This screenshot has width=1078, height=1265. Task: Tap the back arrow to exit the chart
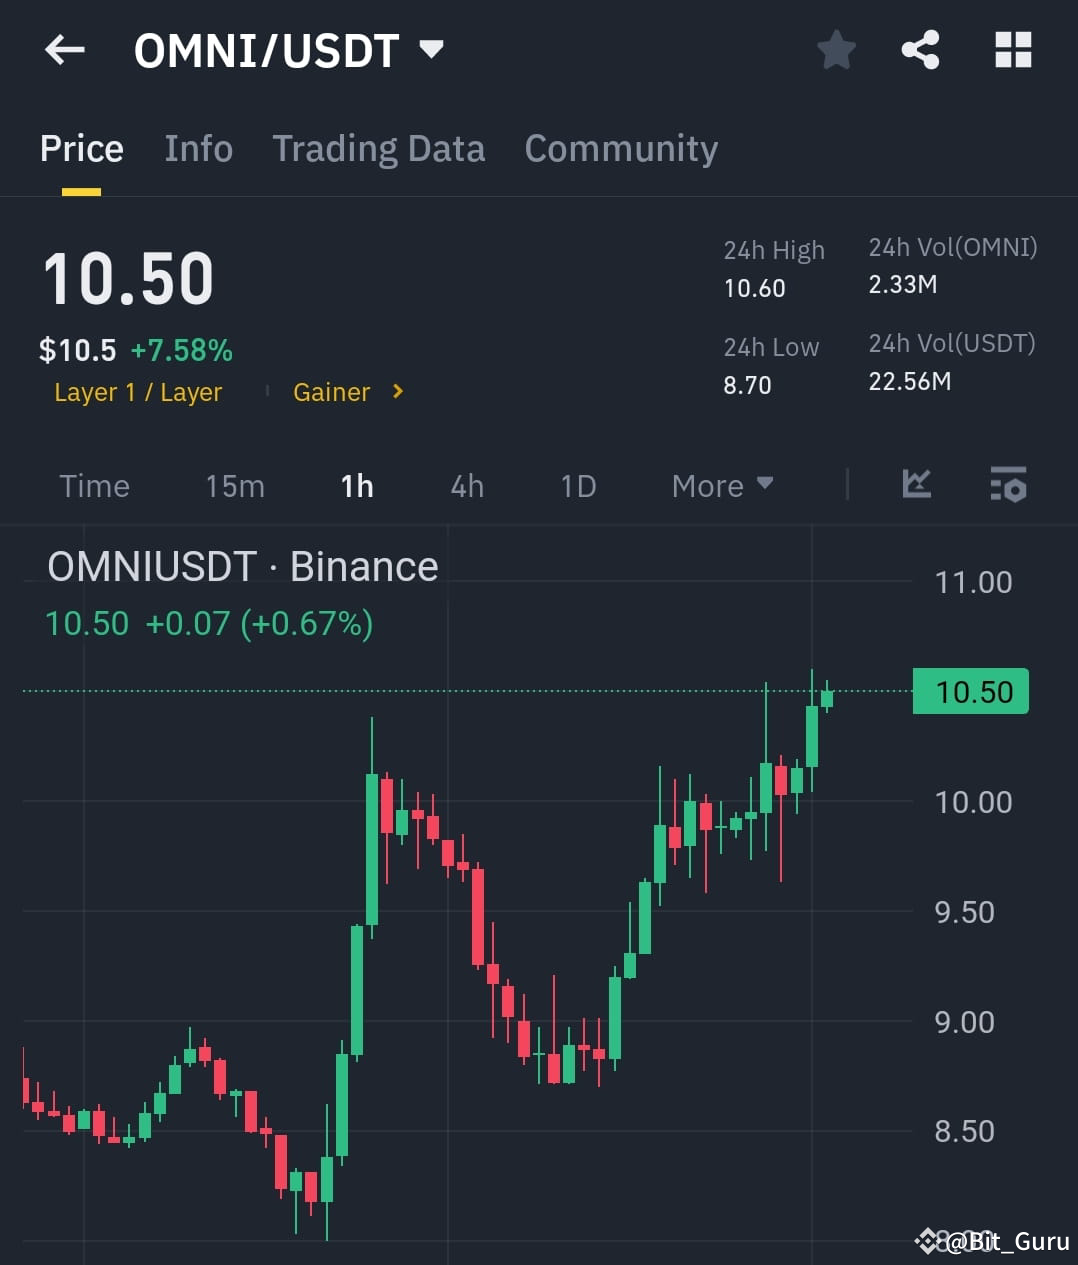pos(65,50)
